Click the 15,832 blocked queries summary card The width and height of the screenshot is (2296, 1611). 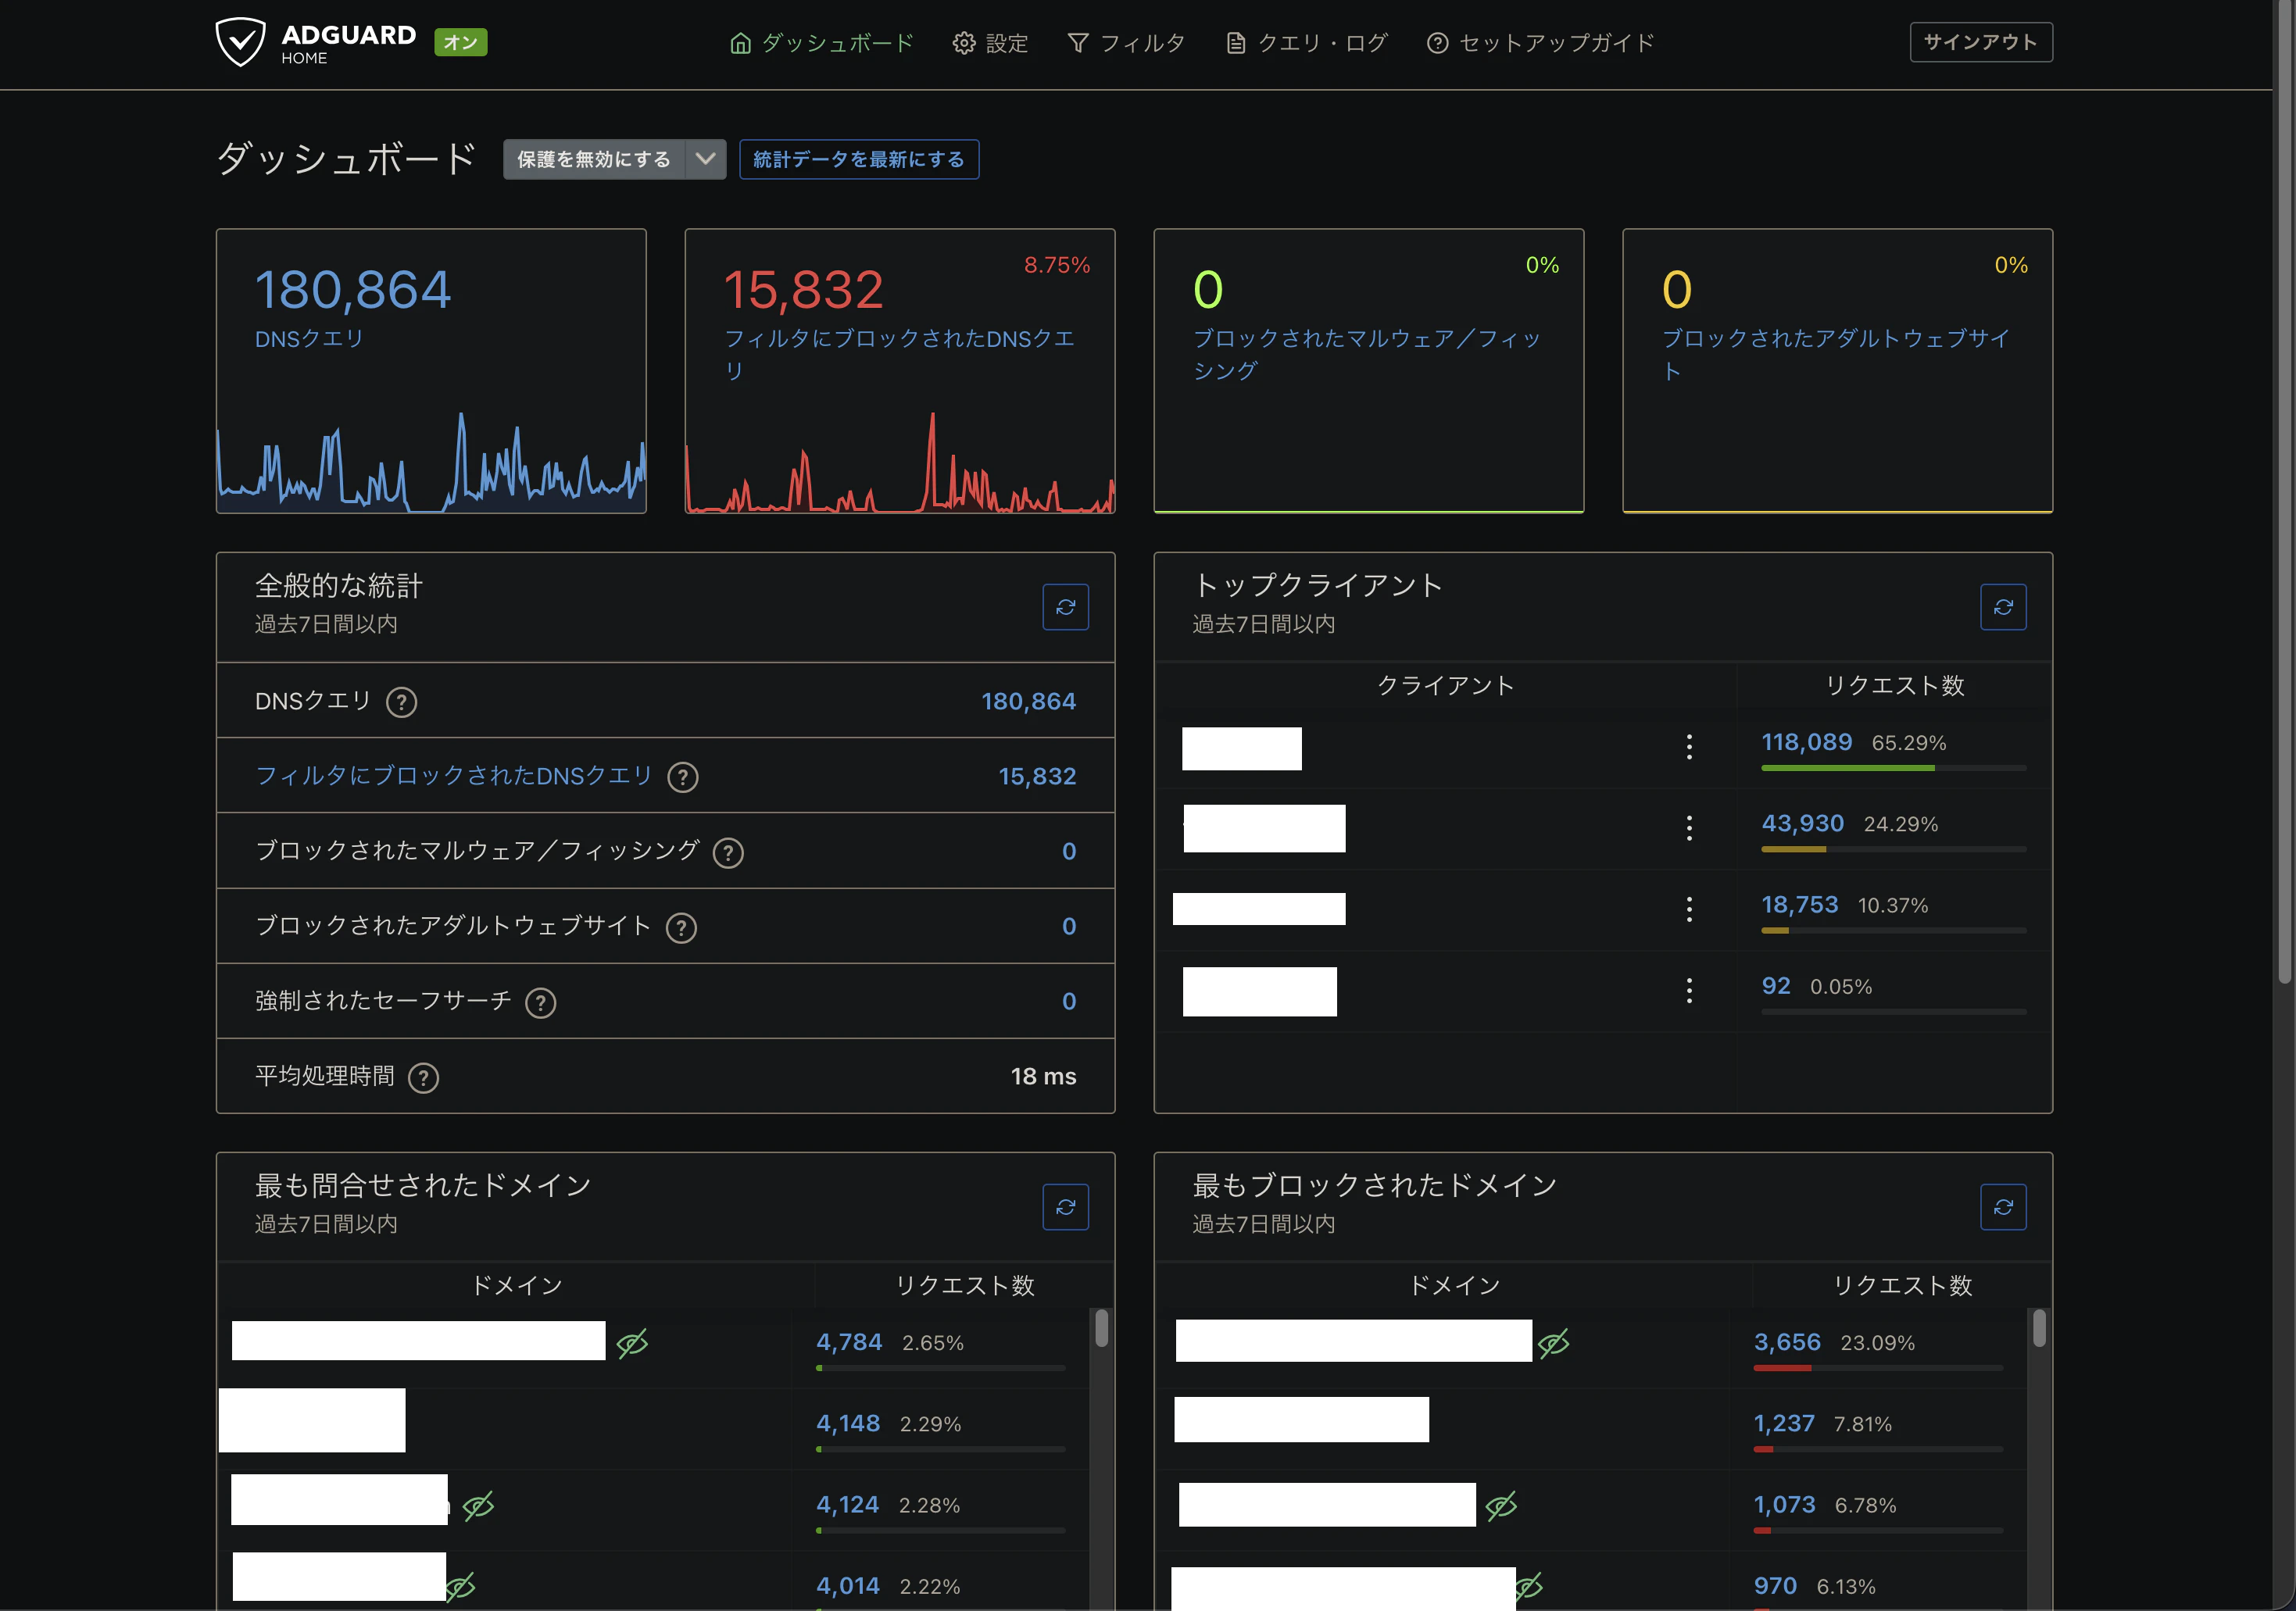(900, 371)
